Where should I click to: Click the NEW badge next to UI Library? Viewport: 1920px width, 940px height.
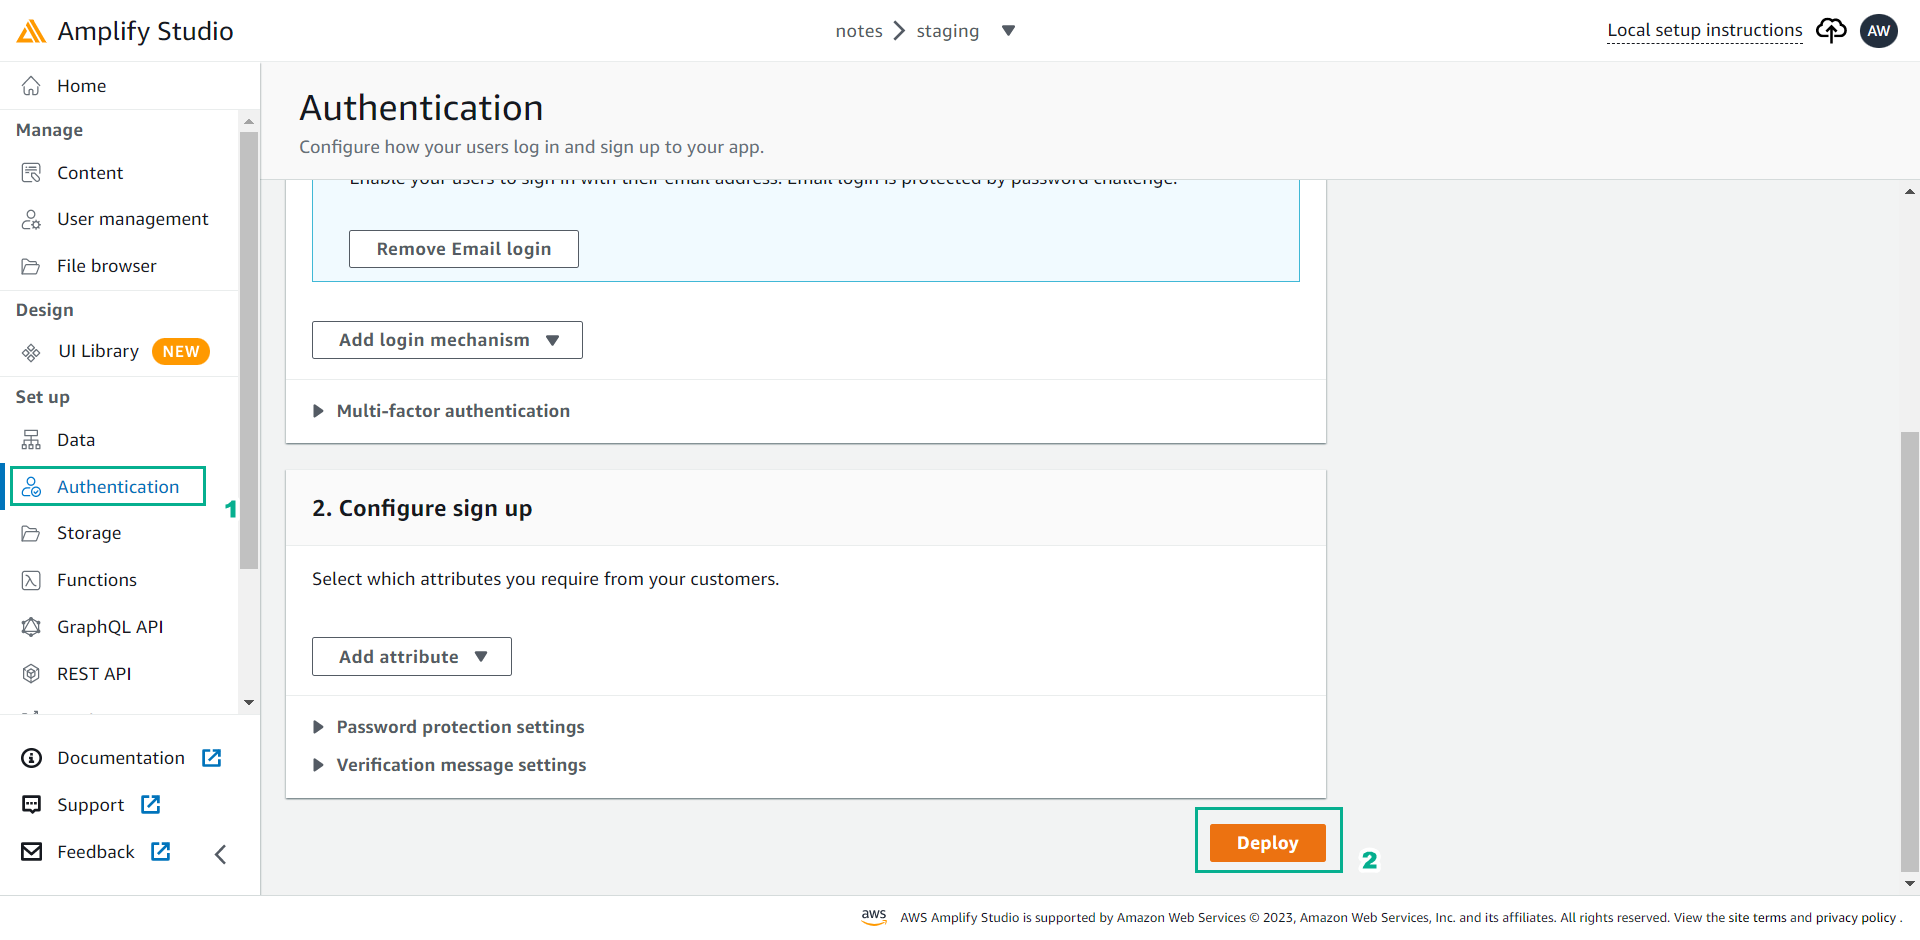point(181,352)
